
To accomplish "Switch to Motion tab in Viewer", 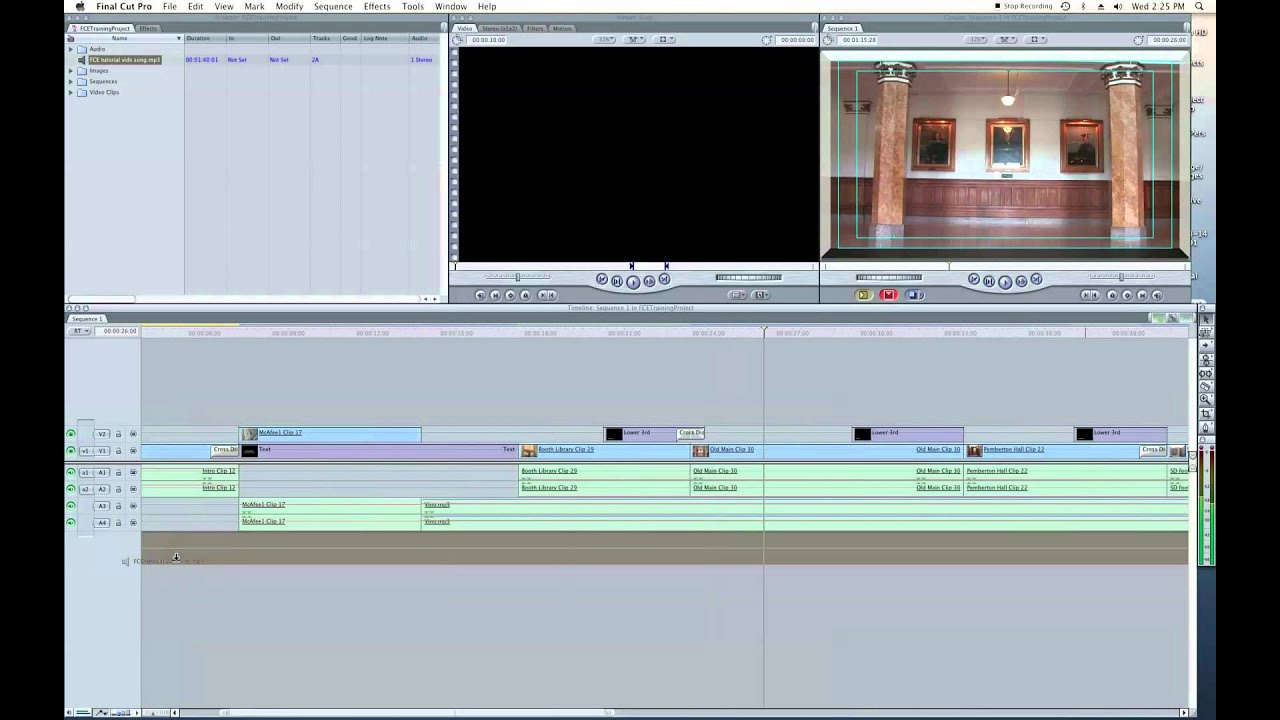I will click(x=562, y=28).
